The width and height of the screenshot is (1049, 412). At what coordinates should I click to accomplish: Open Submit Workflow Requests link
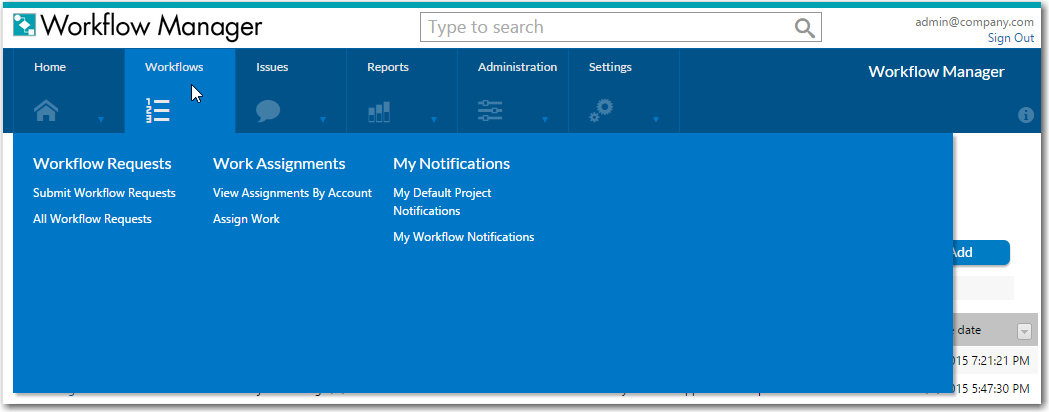pos(104,193)
